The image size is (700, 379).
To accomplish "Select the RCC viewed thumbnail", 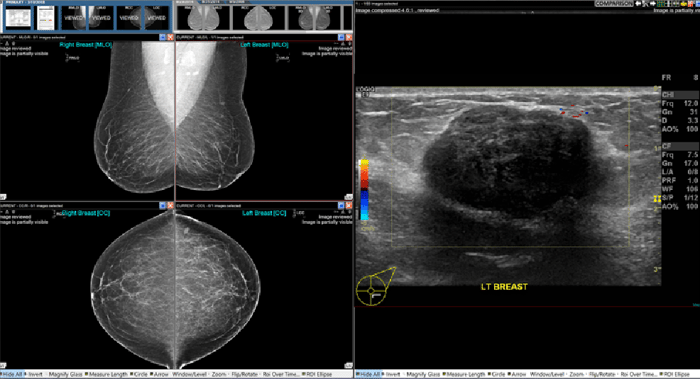I will pos(129,18).
